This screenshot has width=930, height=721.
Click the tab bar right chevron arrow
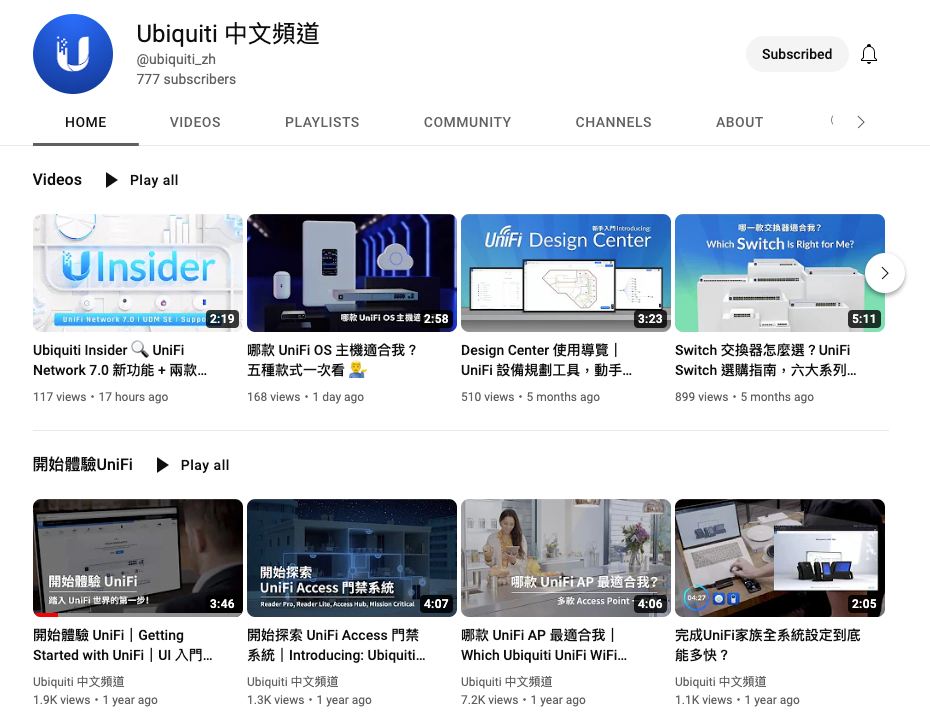pos(861,122)
